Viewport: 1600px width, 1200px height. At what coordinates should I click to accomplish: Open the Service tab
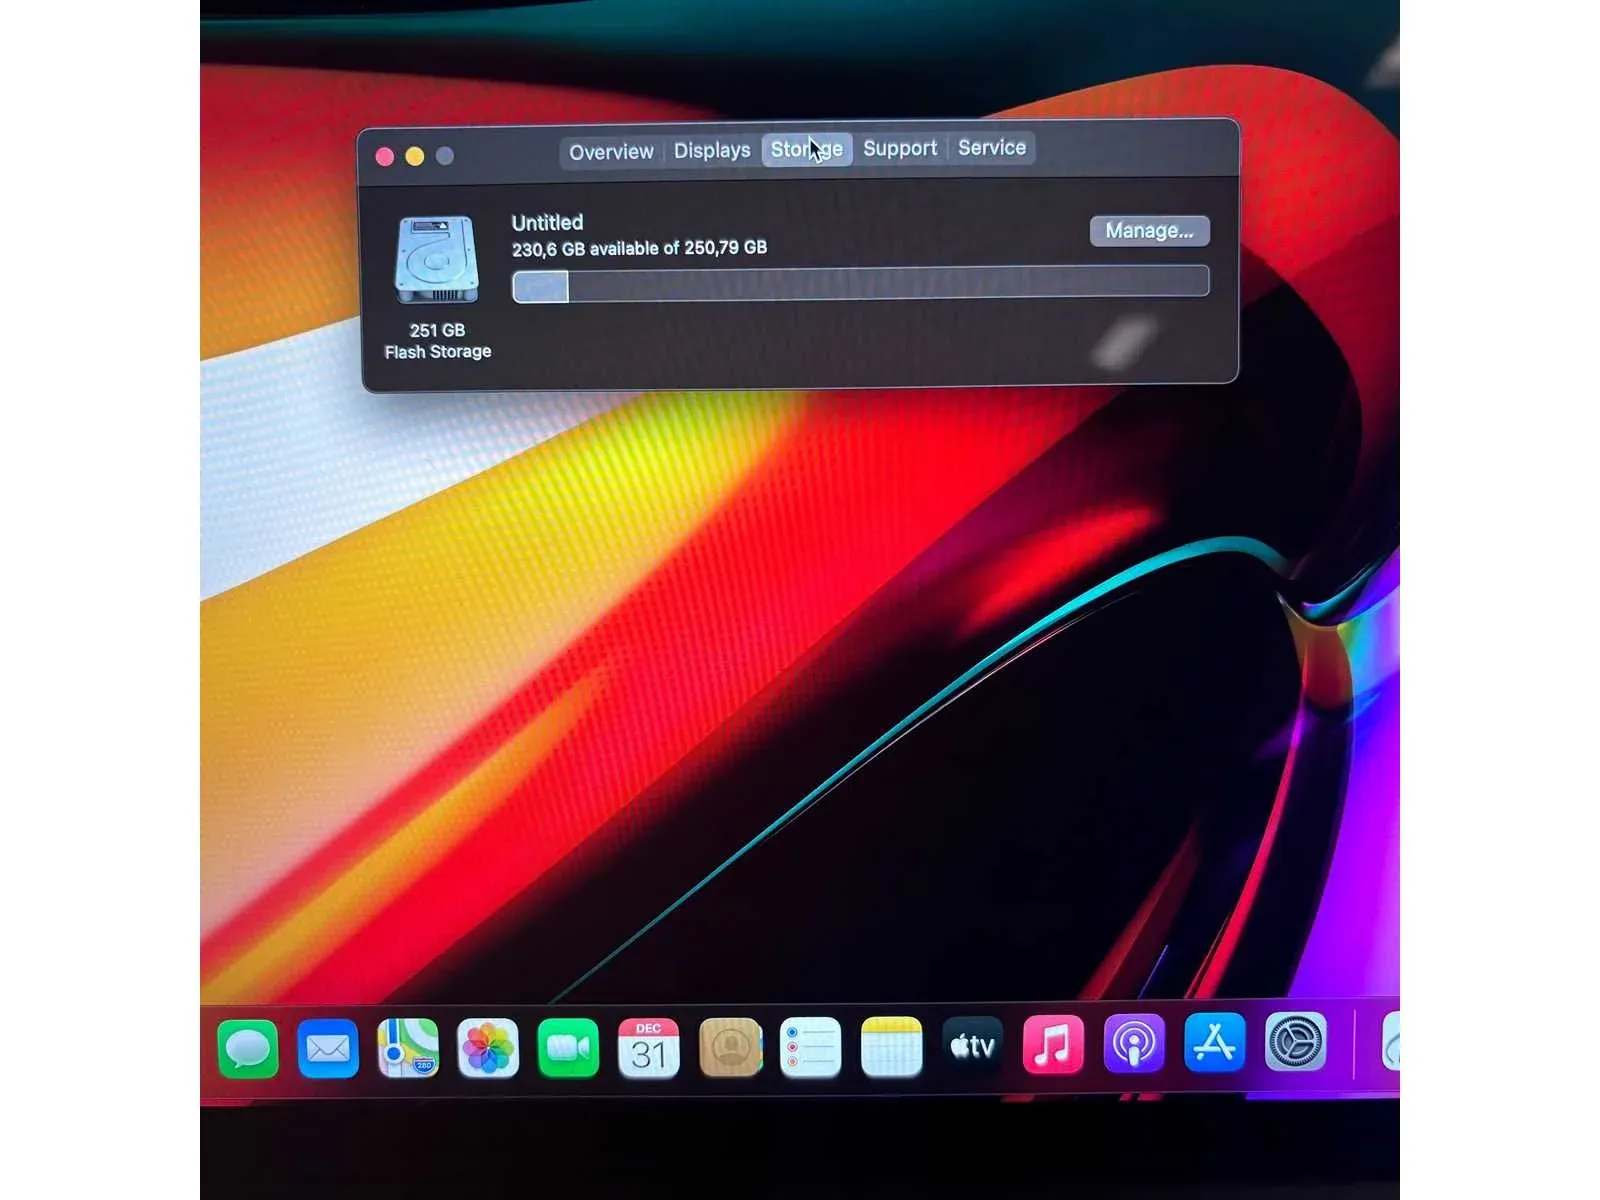[x=992, y=147]
